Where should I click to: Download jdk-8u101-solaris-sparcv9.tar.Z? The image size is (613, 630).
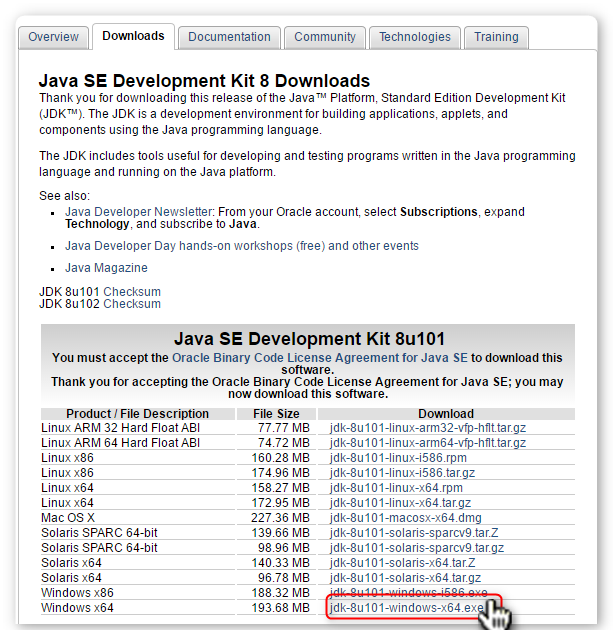(414, 533)
